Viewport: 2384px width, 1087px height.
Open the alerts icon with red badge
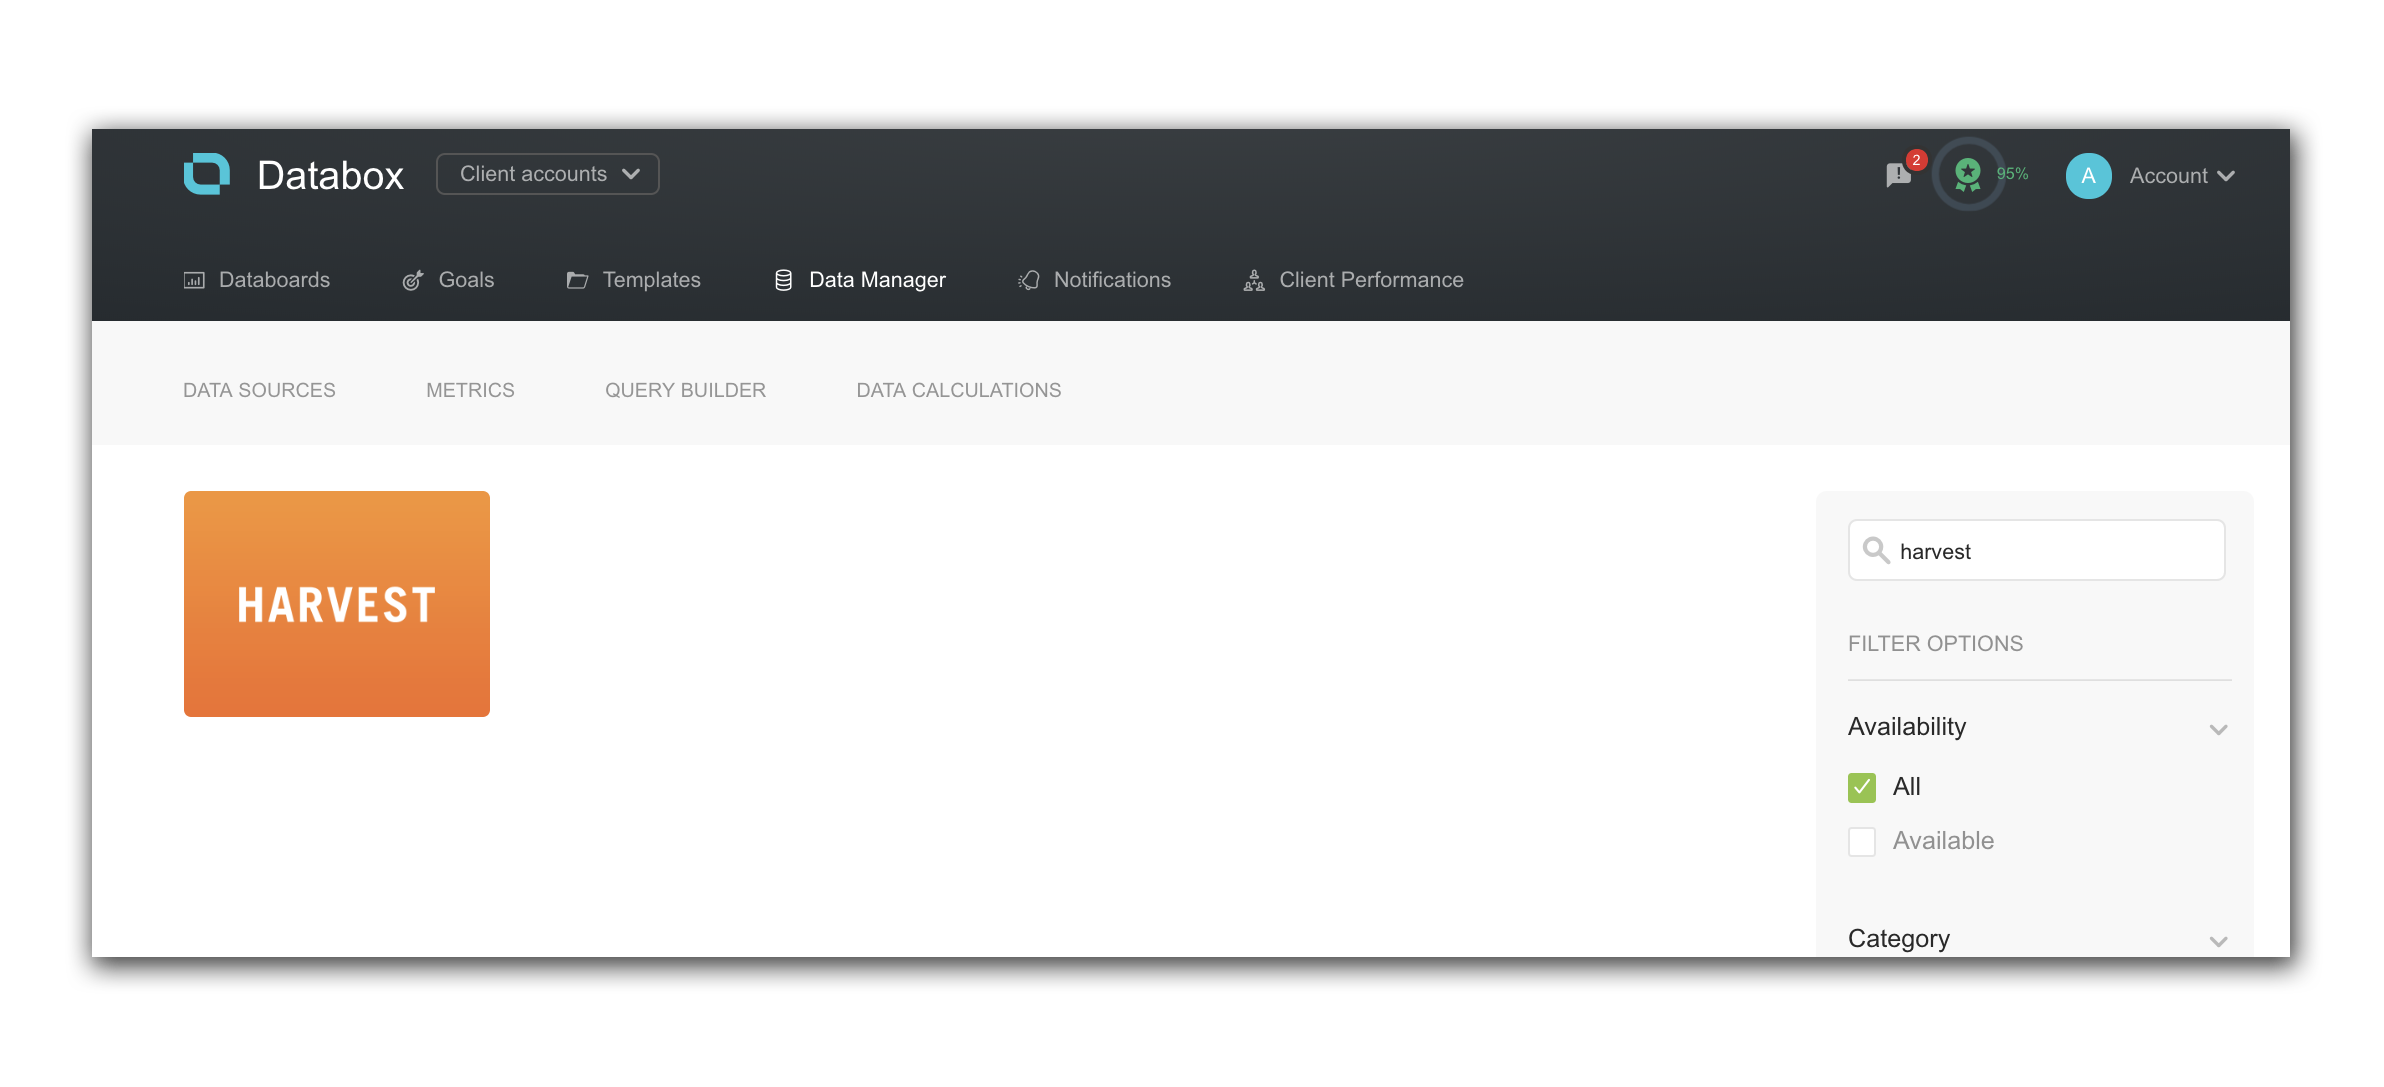1897,175
